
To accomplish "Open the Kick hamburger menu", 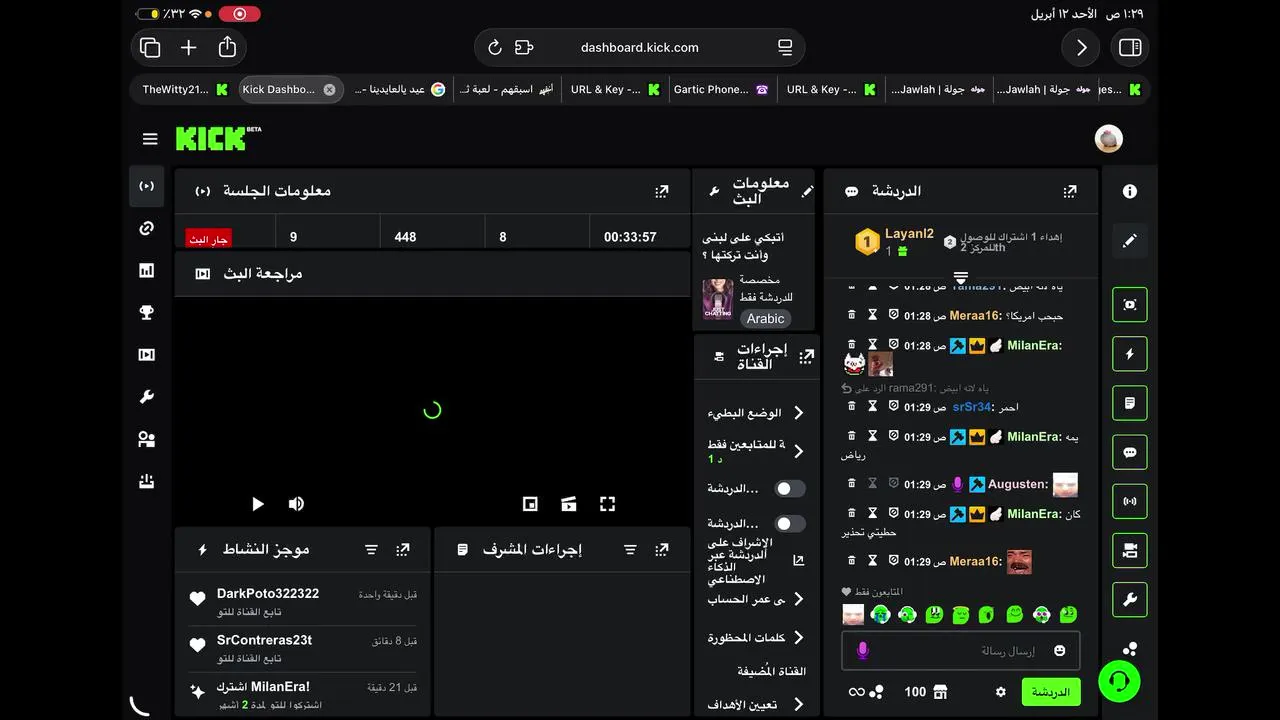I will [x=150, y=139].
